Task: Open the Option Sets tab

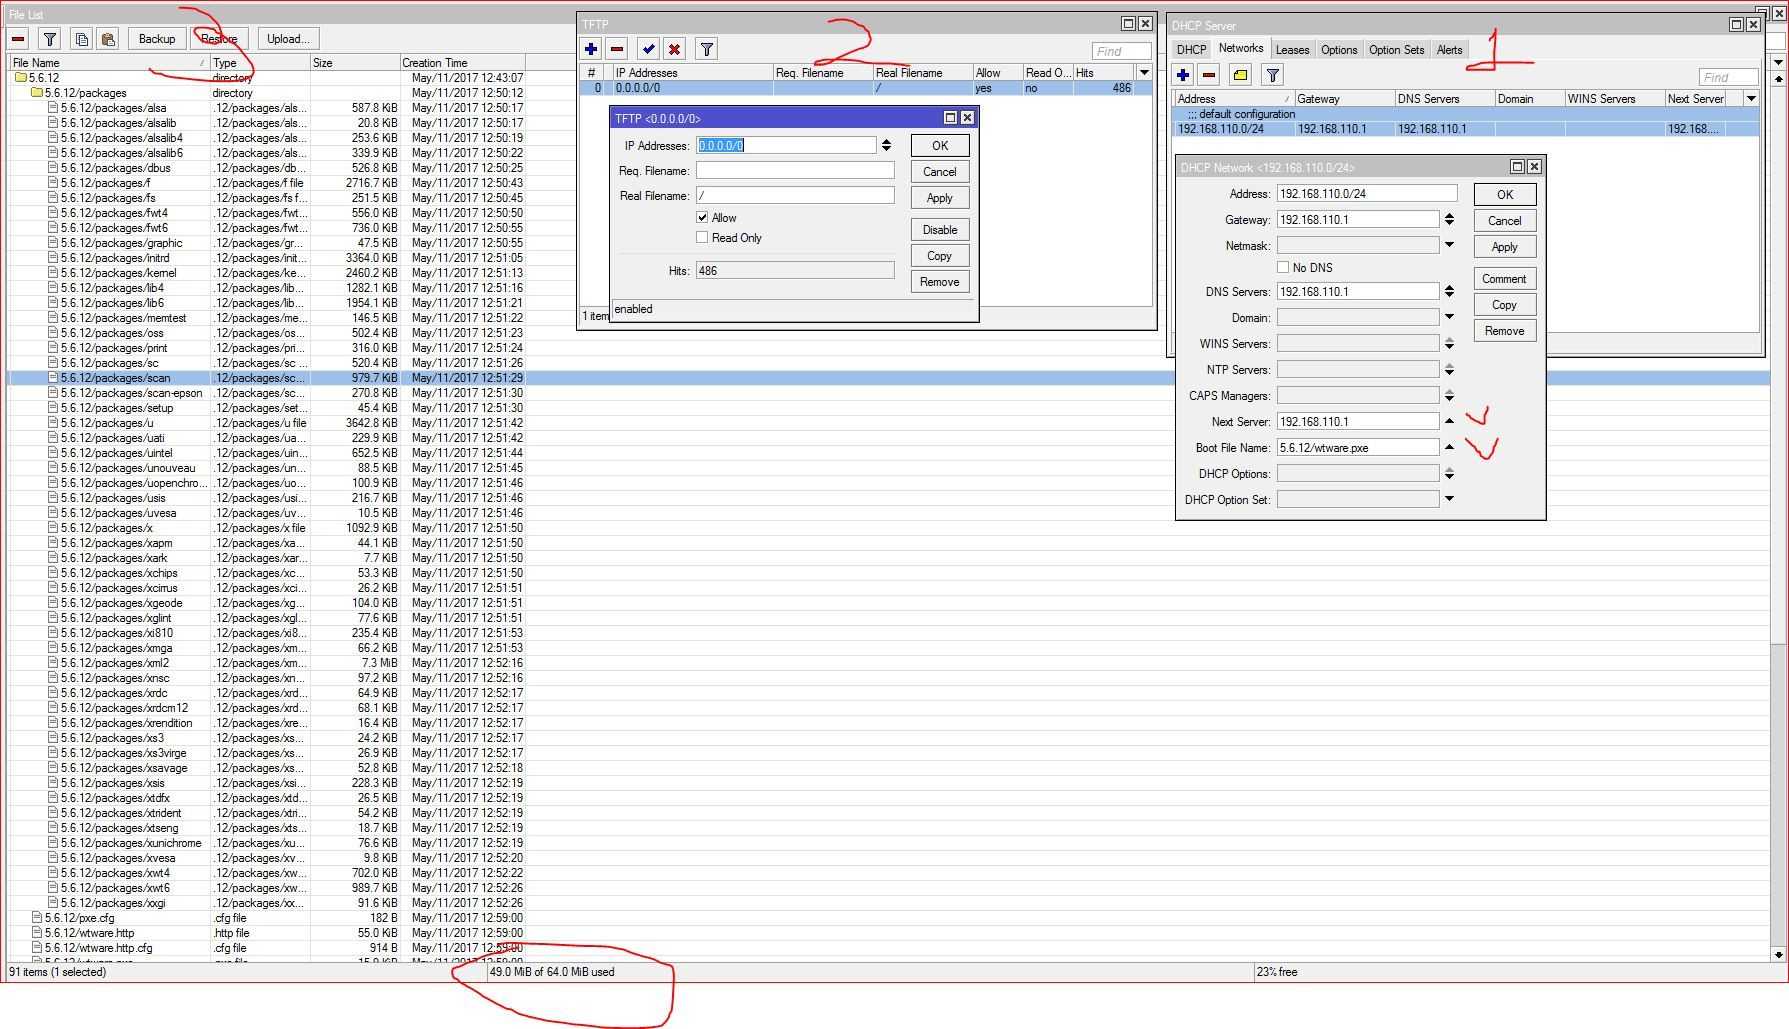Action: (x=1396, y=49)
